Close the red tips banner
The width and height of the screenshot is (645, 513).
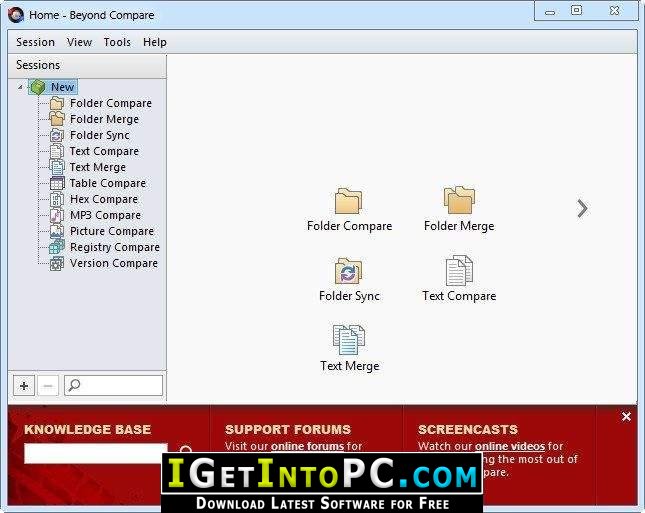point(626,417)
